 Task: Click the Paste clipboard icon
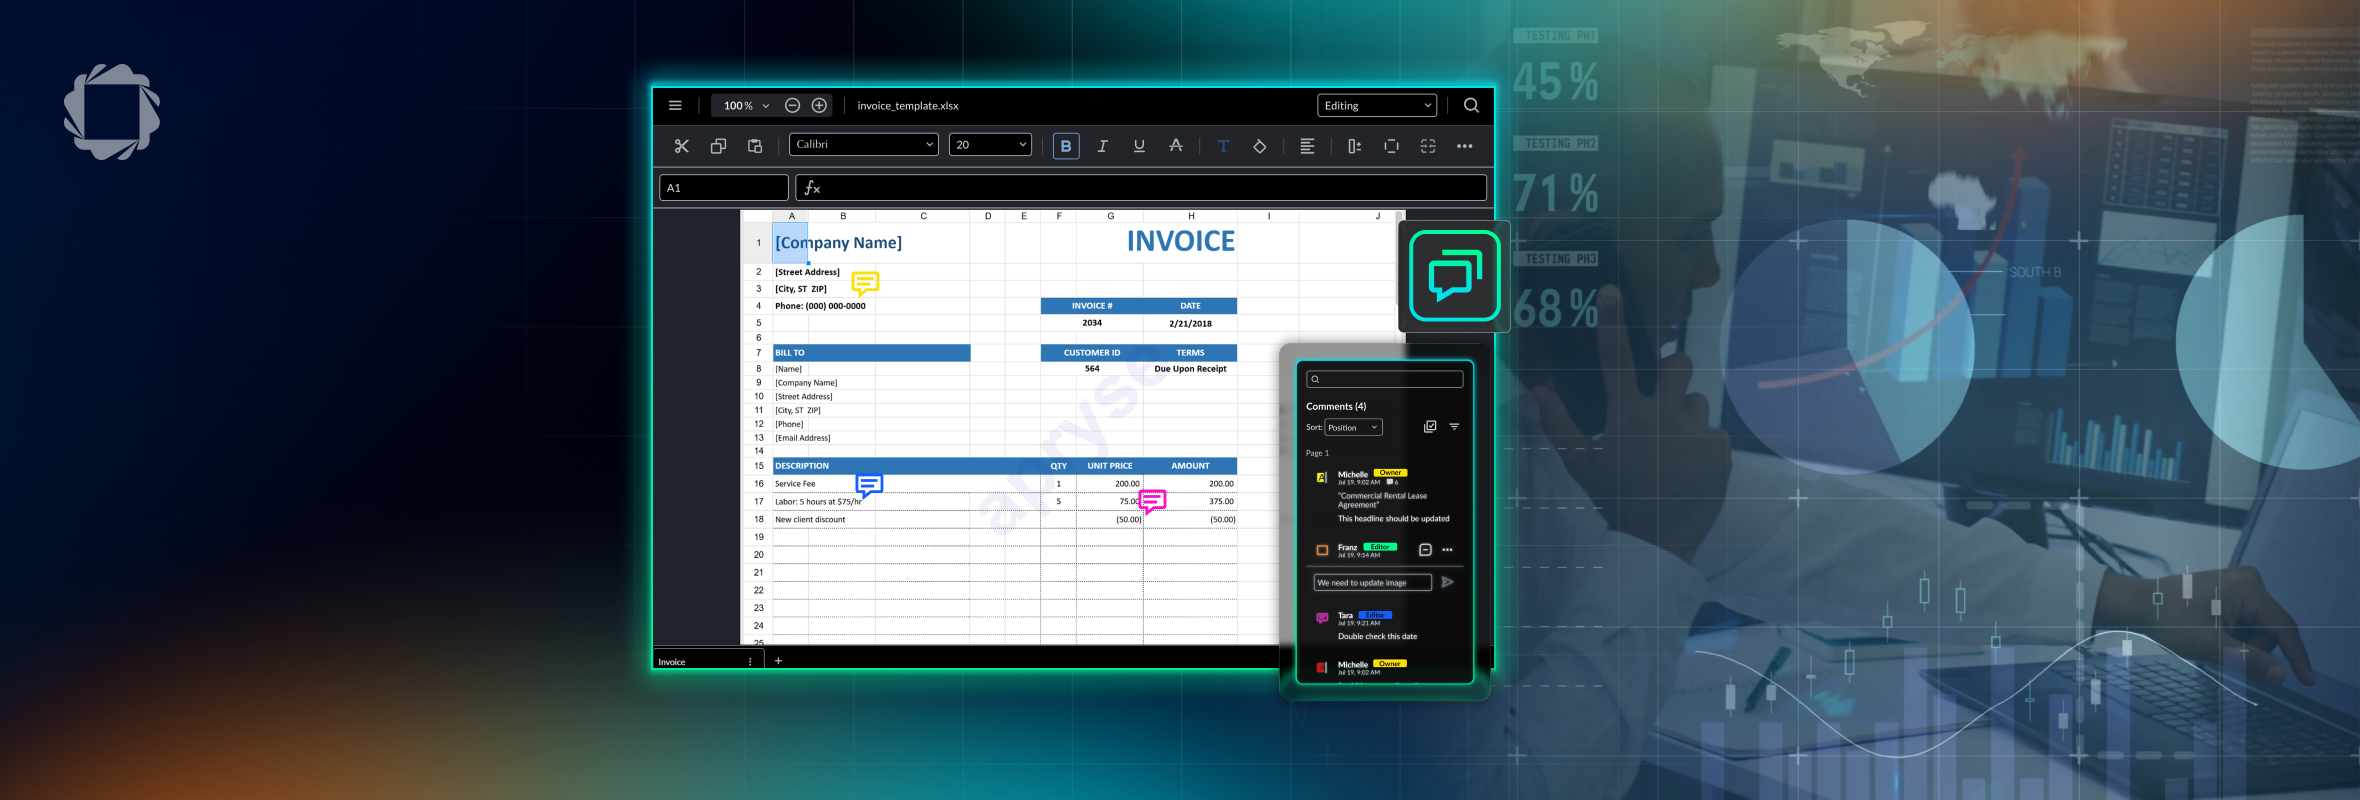tap(755, 146)
